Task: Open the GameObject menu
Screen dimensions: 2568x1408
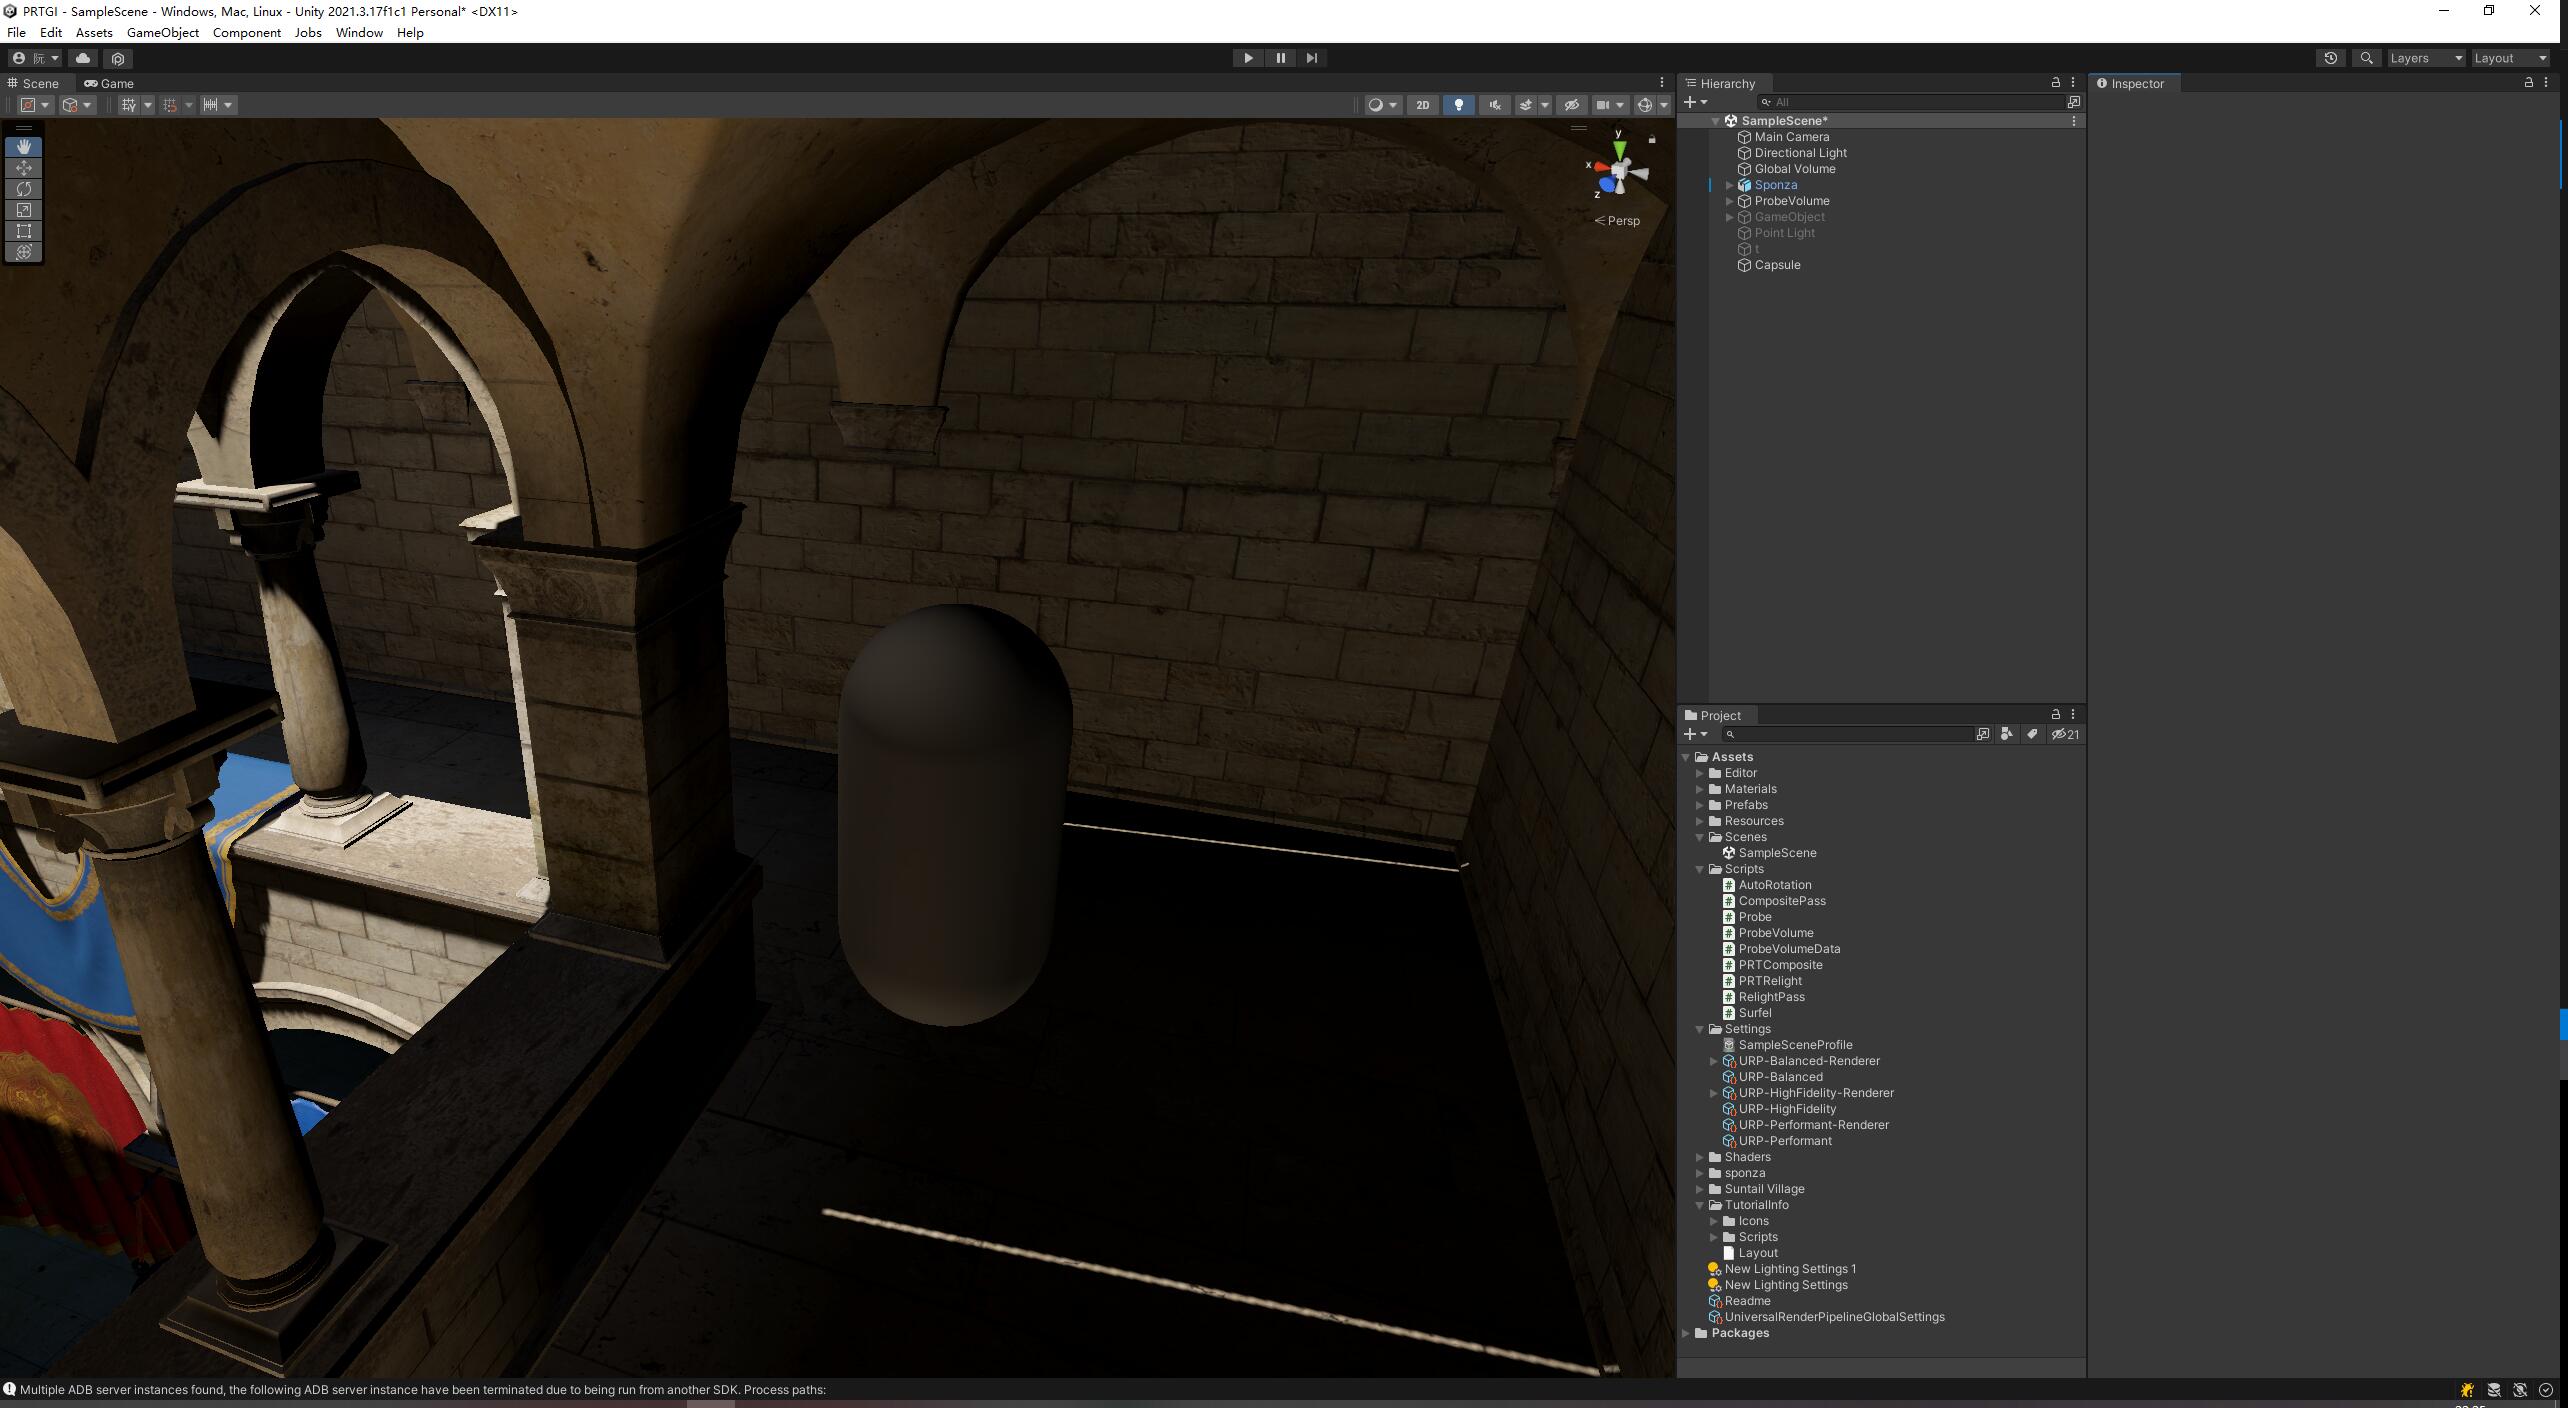Action: (x=162, y=33)
